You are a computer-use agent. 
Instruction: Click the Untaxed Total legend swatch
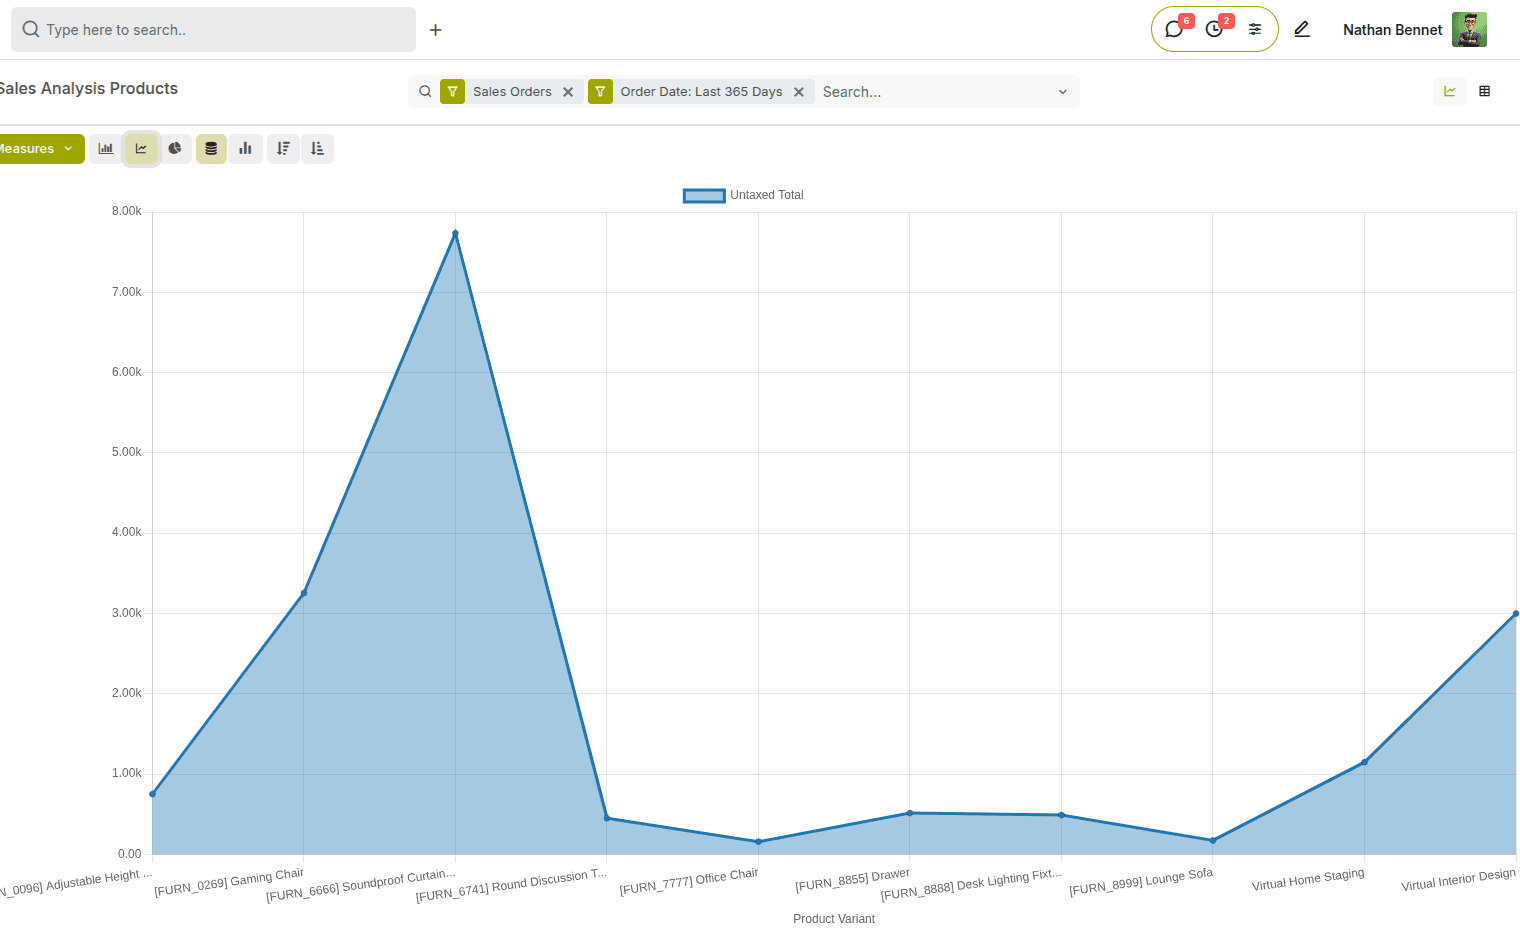(704, 195)
